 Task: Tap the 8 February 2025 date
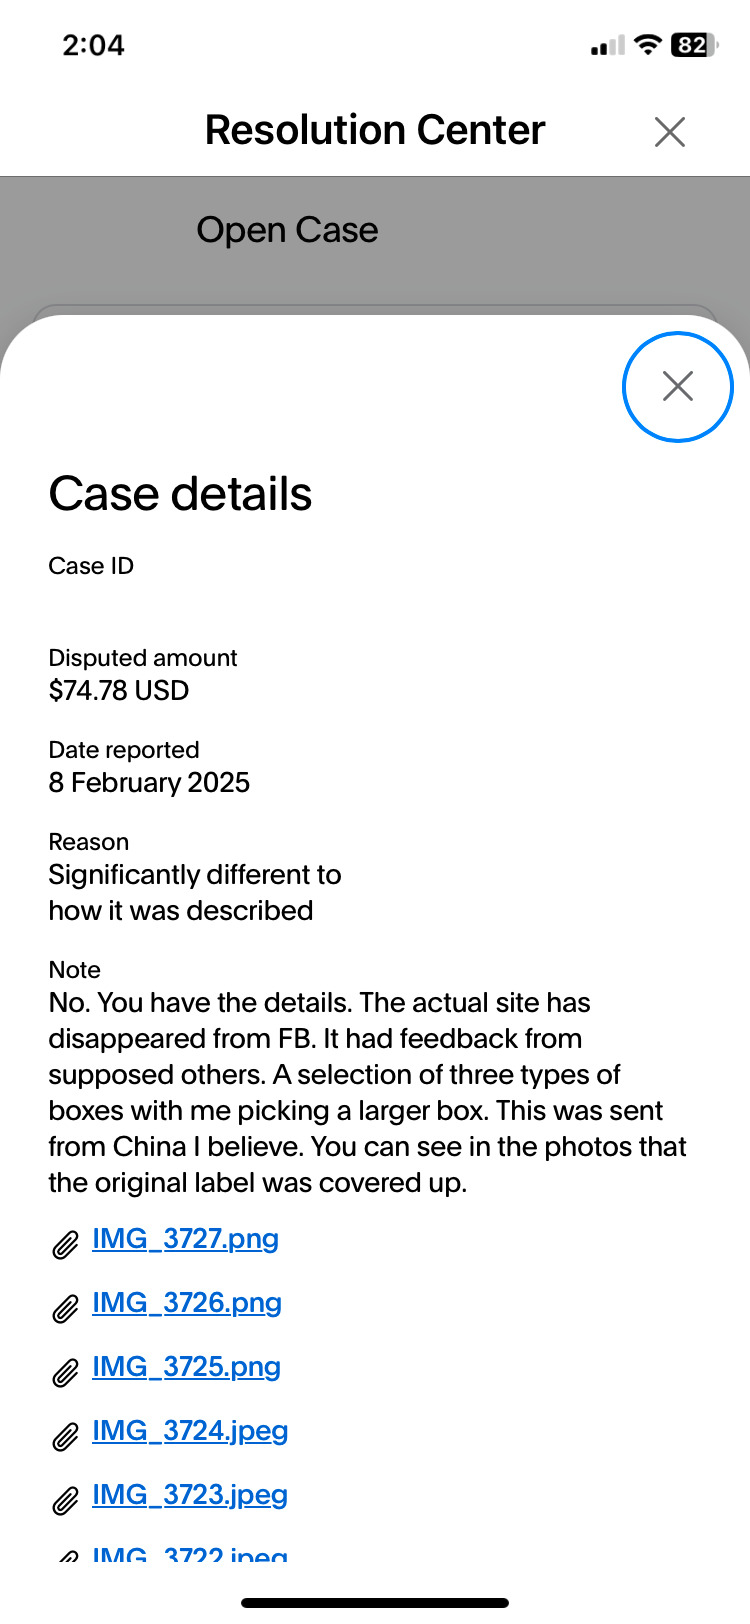coord(149,783)
